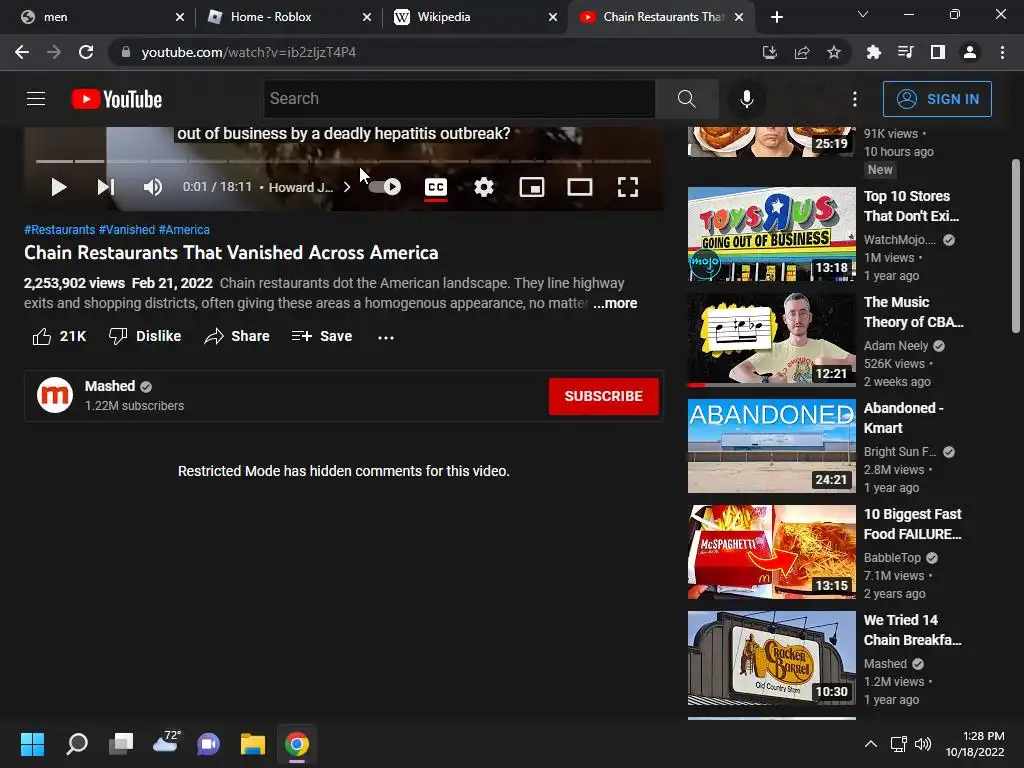Play the video with the play button
This screenshot has height=768, width=1024.
tap(59, 187)
